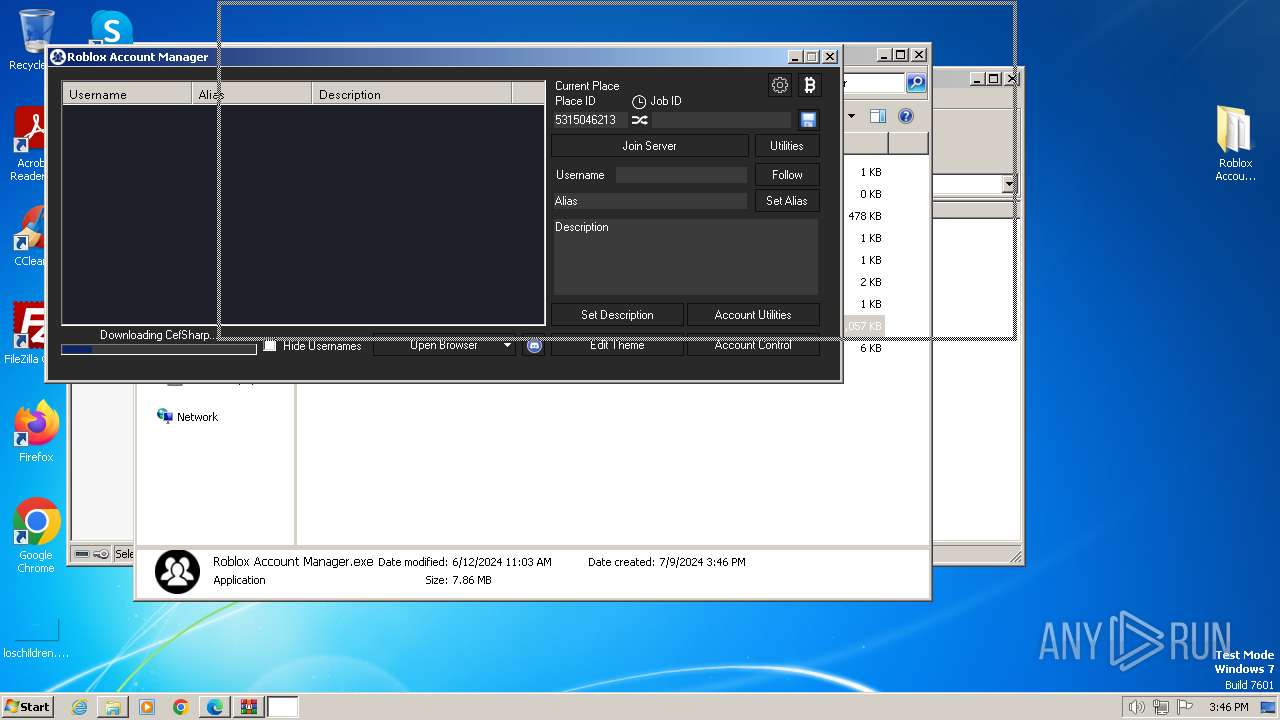Focus the Description text area
This screenshot has height=720, width=1280.
click(685, 256)
